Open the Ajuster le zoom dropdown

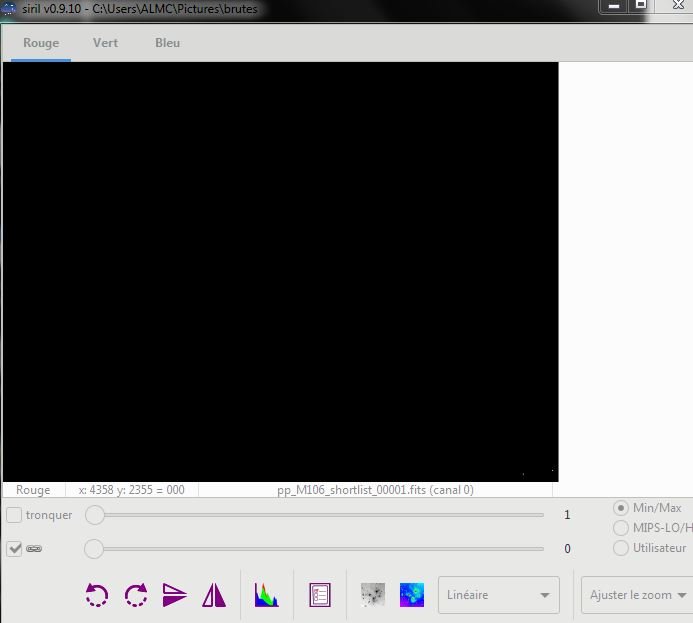coord(637,595)
